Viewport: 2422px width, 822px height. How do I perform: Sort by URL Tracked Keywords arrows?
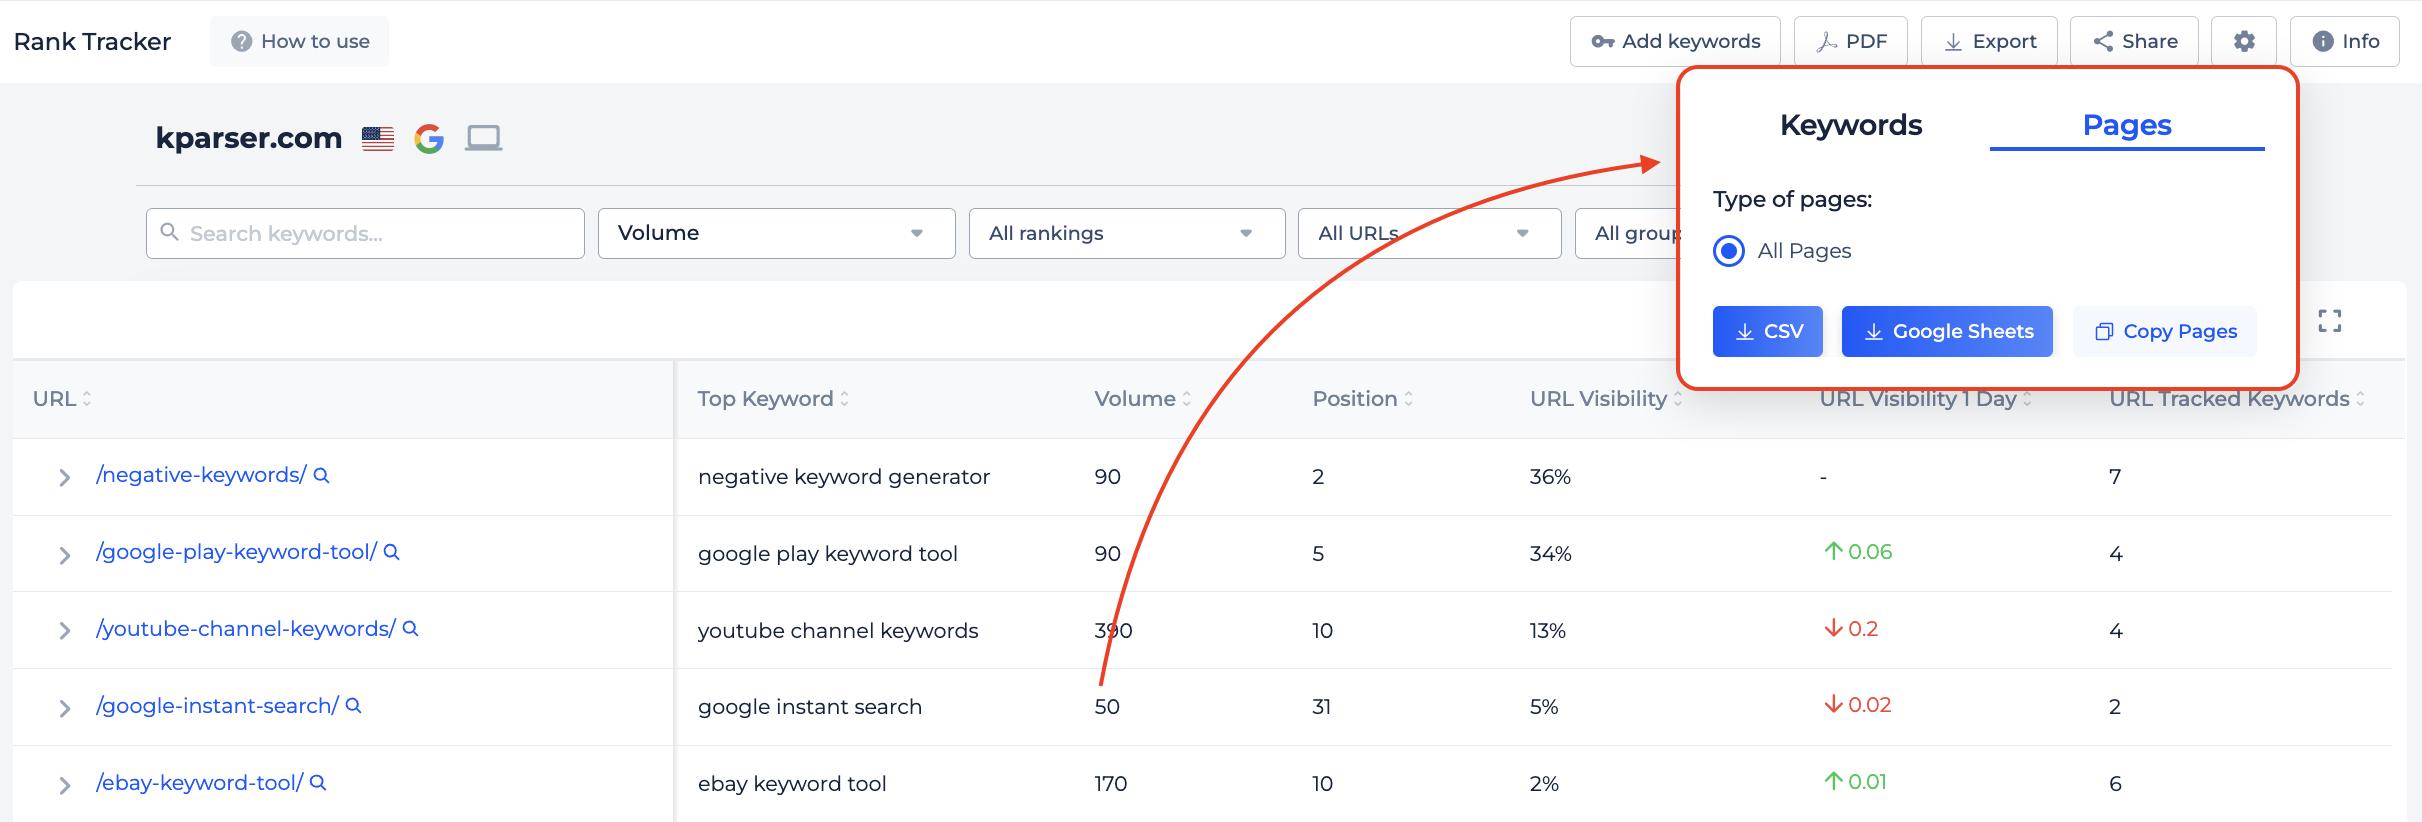(x=2360, y=399)
